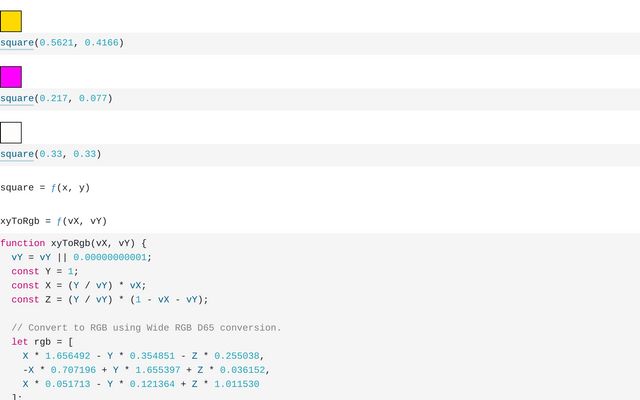The height and width of the screenshot is (400, 640).
Task: Click the underlined square reference before 0.33
Action: (x=17, y=155)
